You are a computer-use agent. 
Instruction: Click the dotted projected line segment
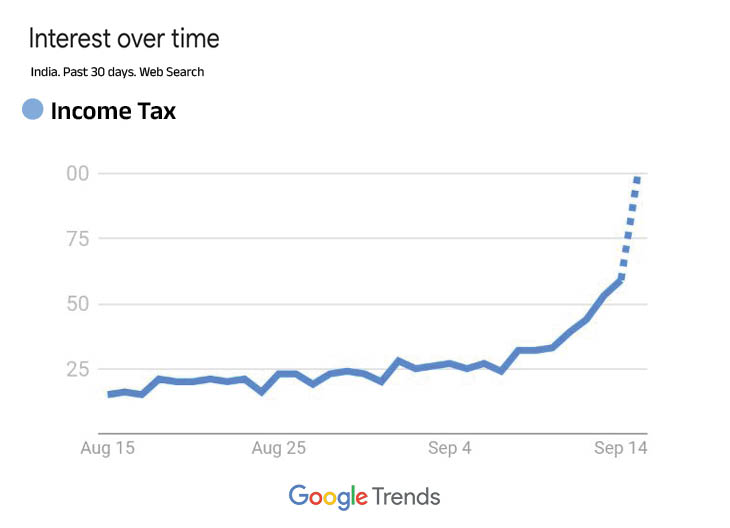(x=630, y=228)
